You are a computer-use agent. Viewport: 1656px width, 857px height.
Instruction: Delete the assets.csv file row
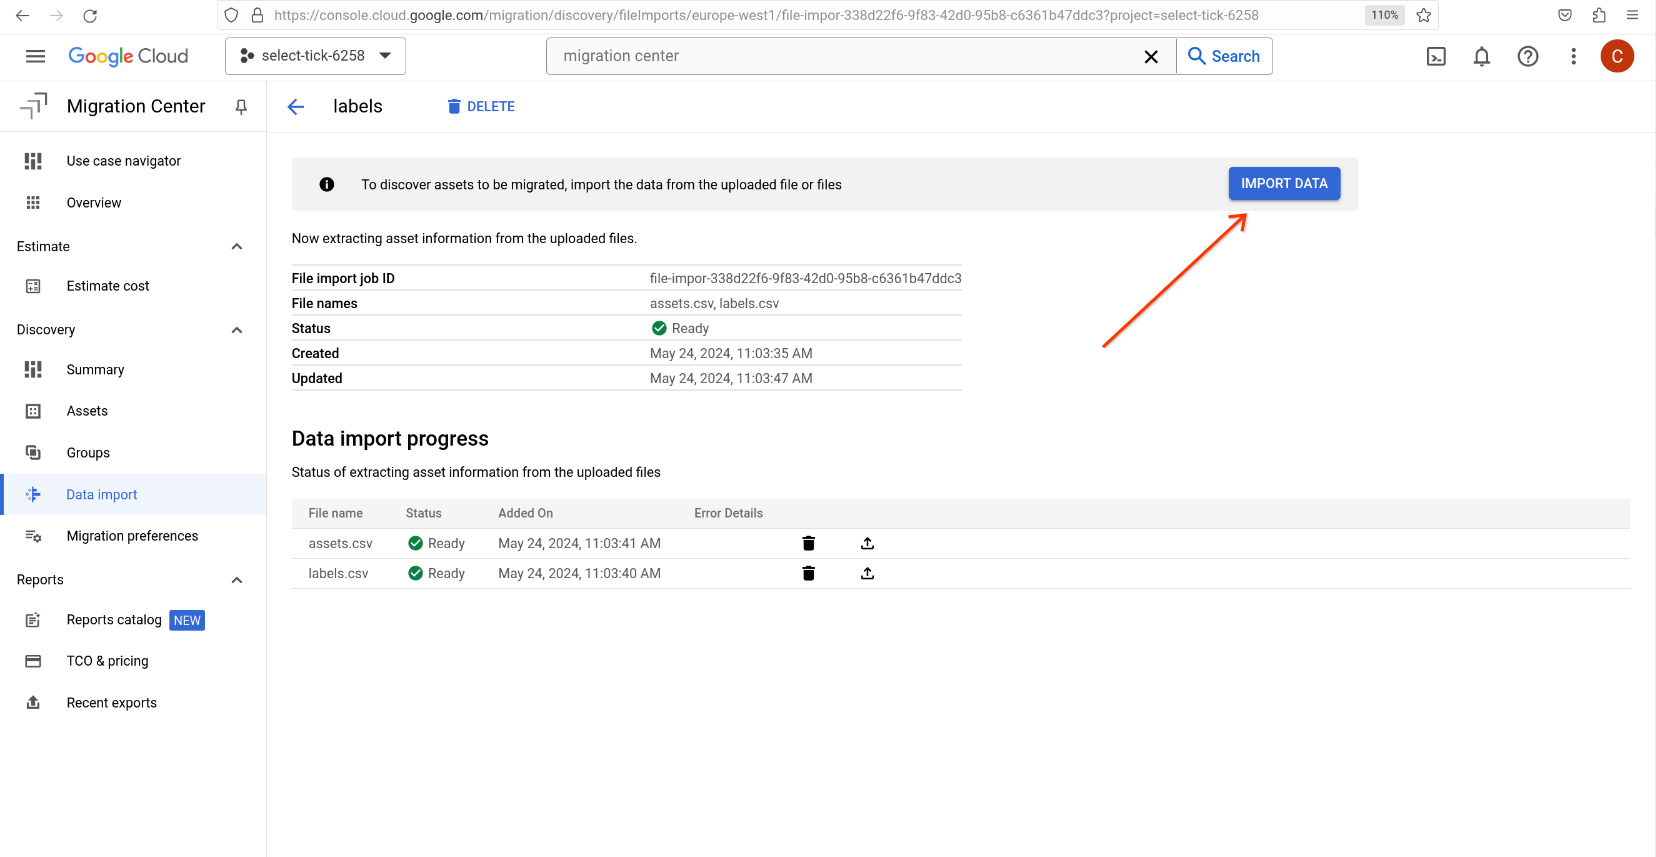pos(809,543)
